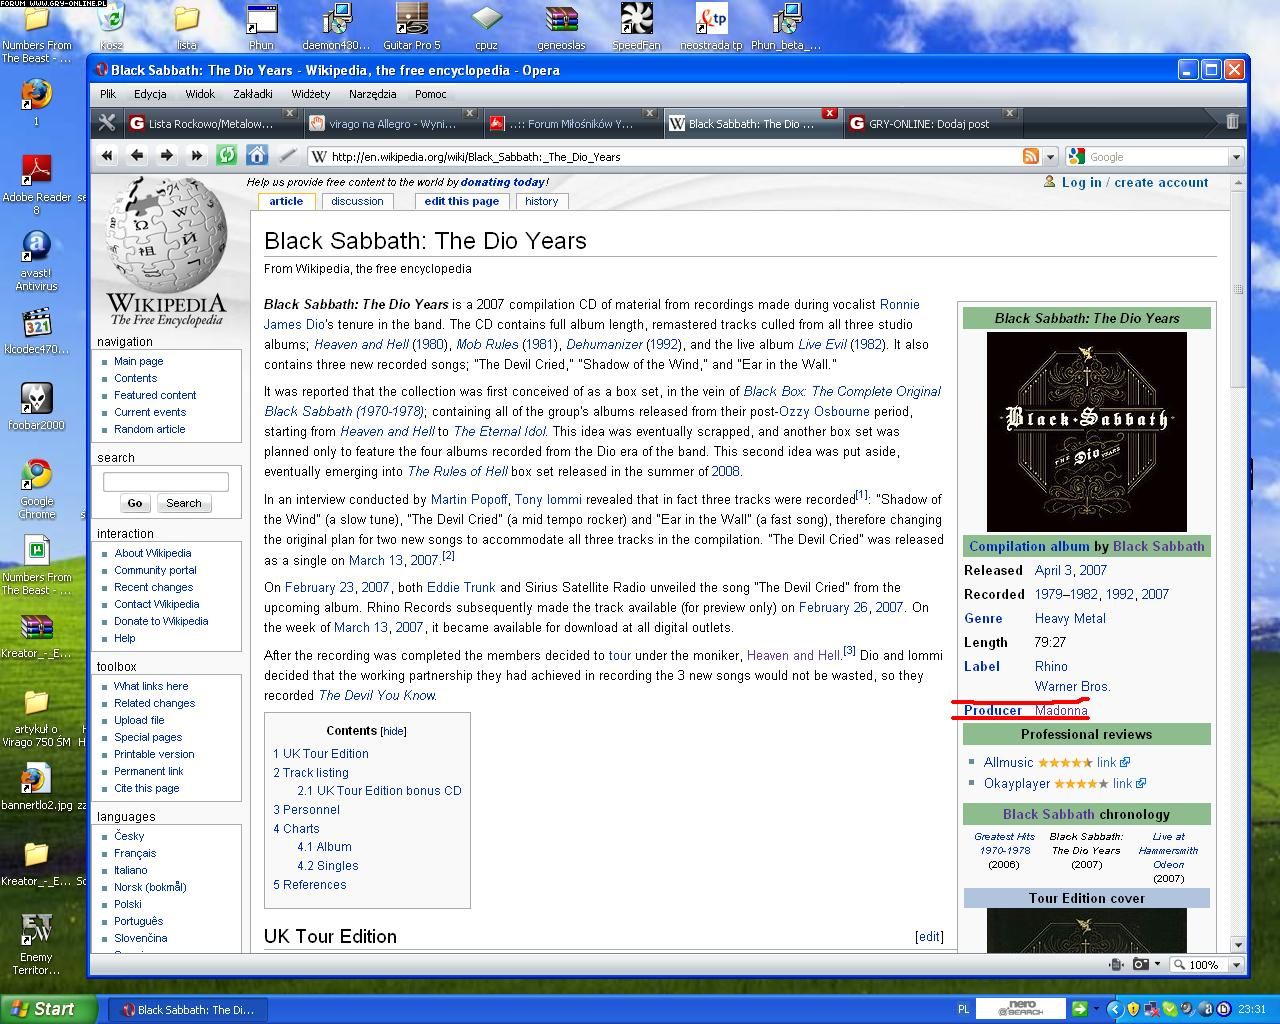Switch to GRY-ONLINE: Dodaj post tab
1280x1024 pixels.
(x=930, y=123)
